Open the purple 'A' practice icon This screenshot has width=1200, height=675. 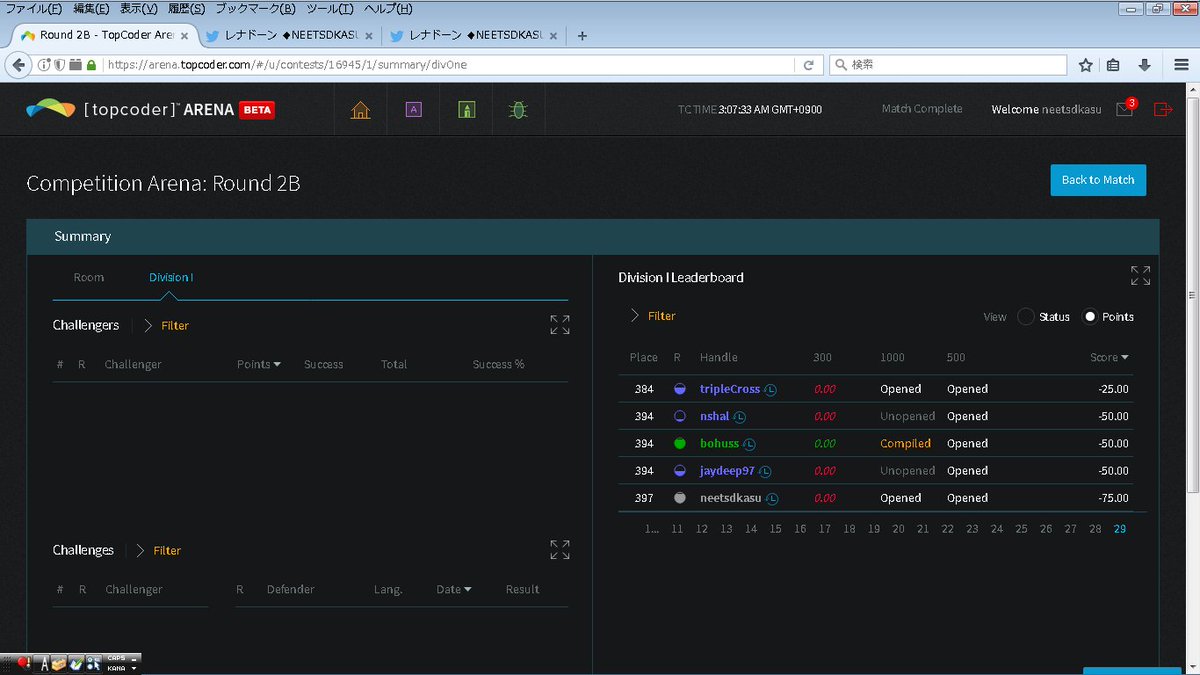(413, 110)
